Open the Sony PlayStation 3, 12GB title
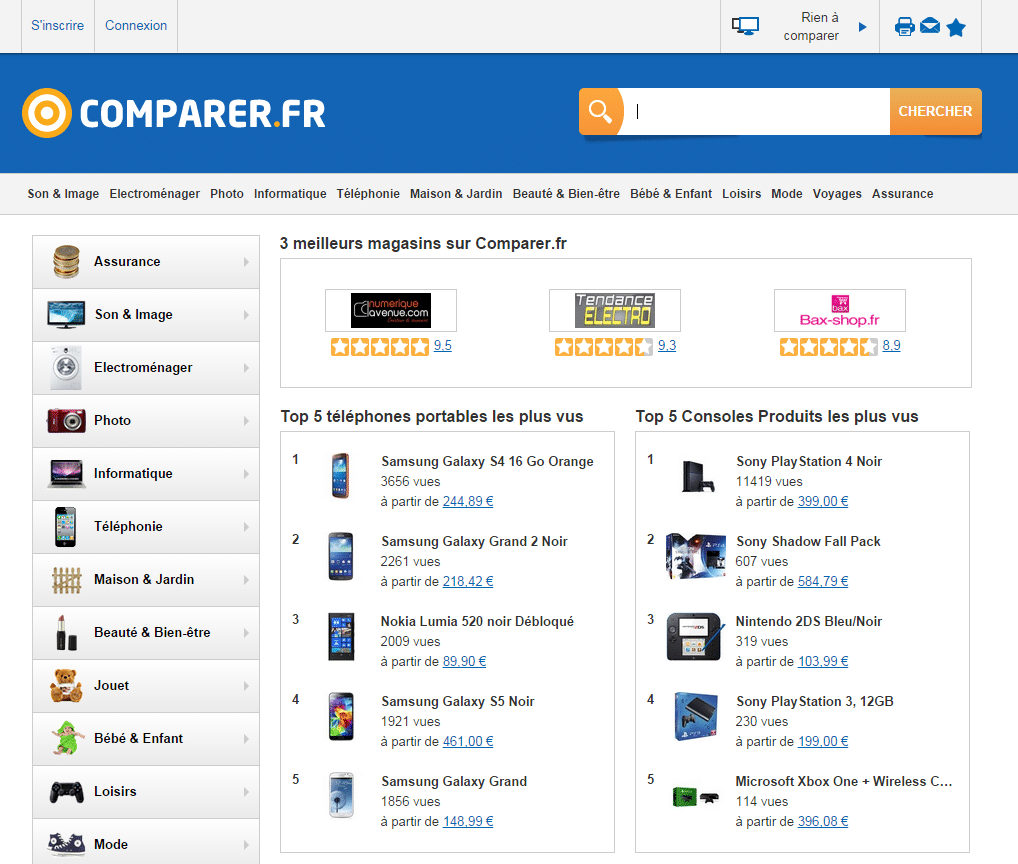This screenshot has width=1018, height=864. click(815, 701)
